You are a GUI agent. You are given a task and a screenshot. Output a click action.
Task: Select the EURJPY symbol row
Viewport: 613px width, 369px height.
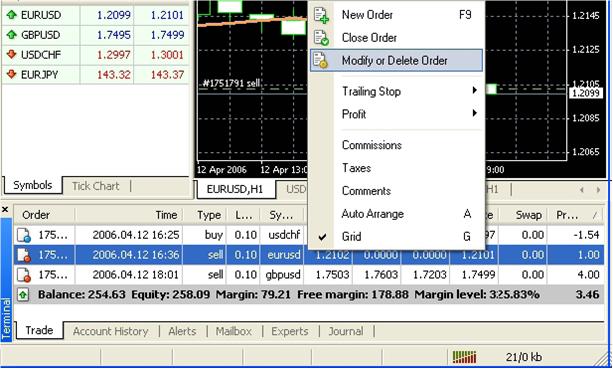coord(95,74)
